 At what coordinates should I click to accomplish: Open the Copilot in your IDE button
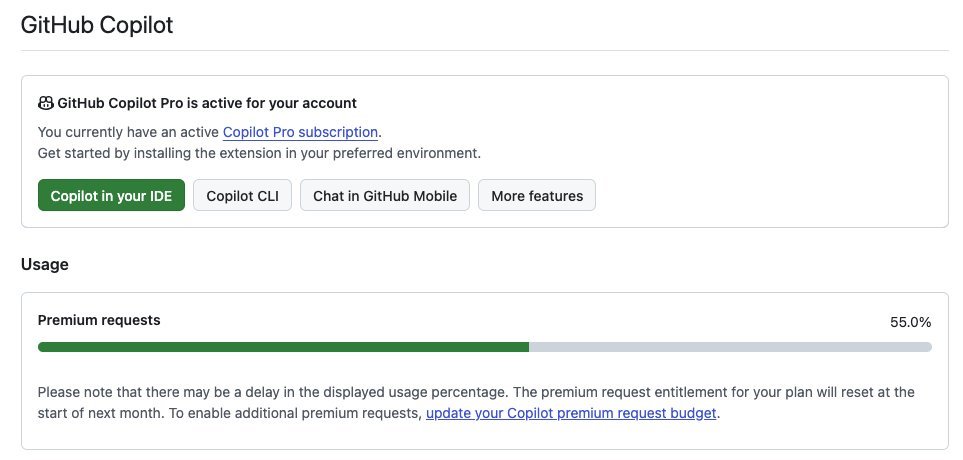pos(111,195)
